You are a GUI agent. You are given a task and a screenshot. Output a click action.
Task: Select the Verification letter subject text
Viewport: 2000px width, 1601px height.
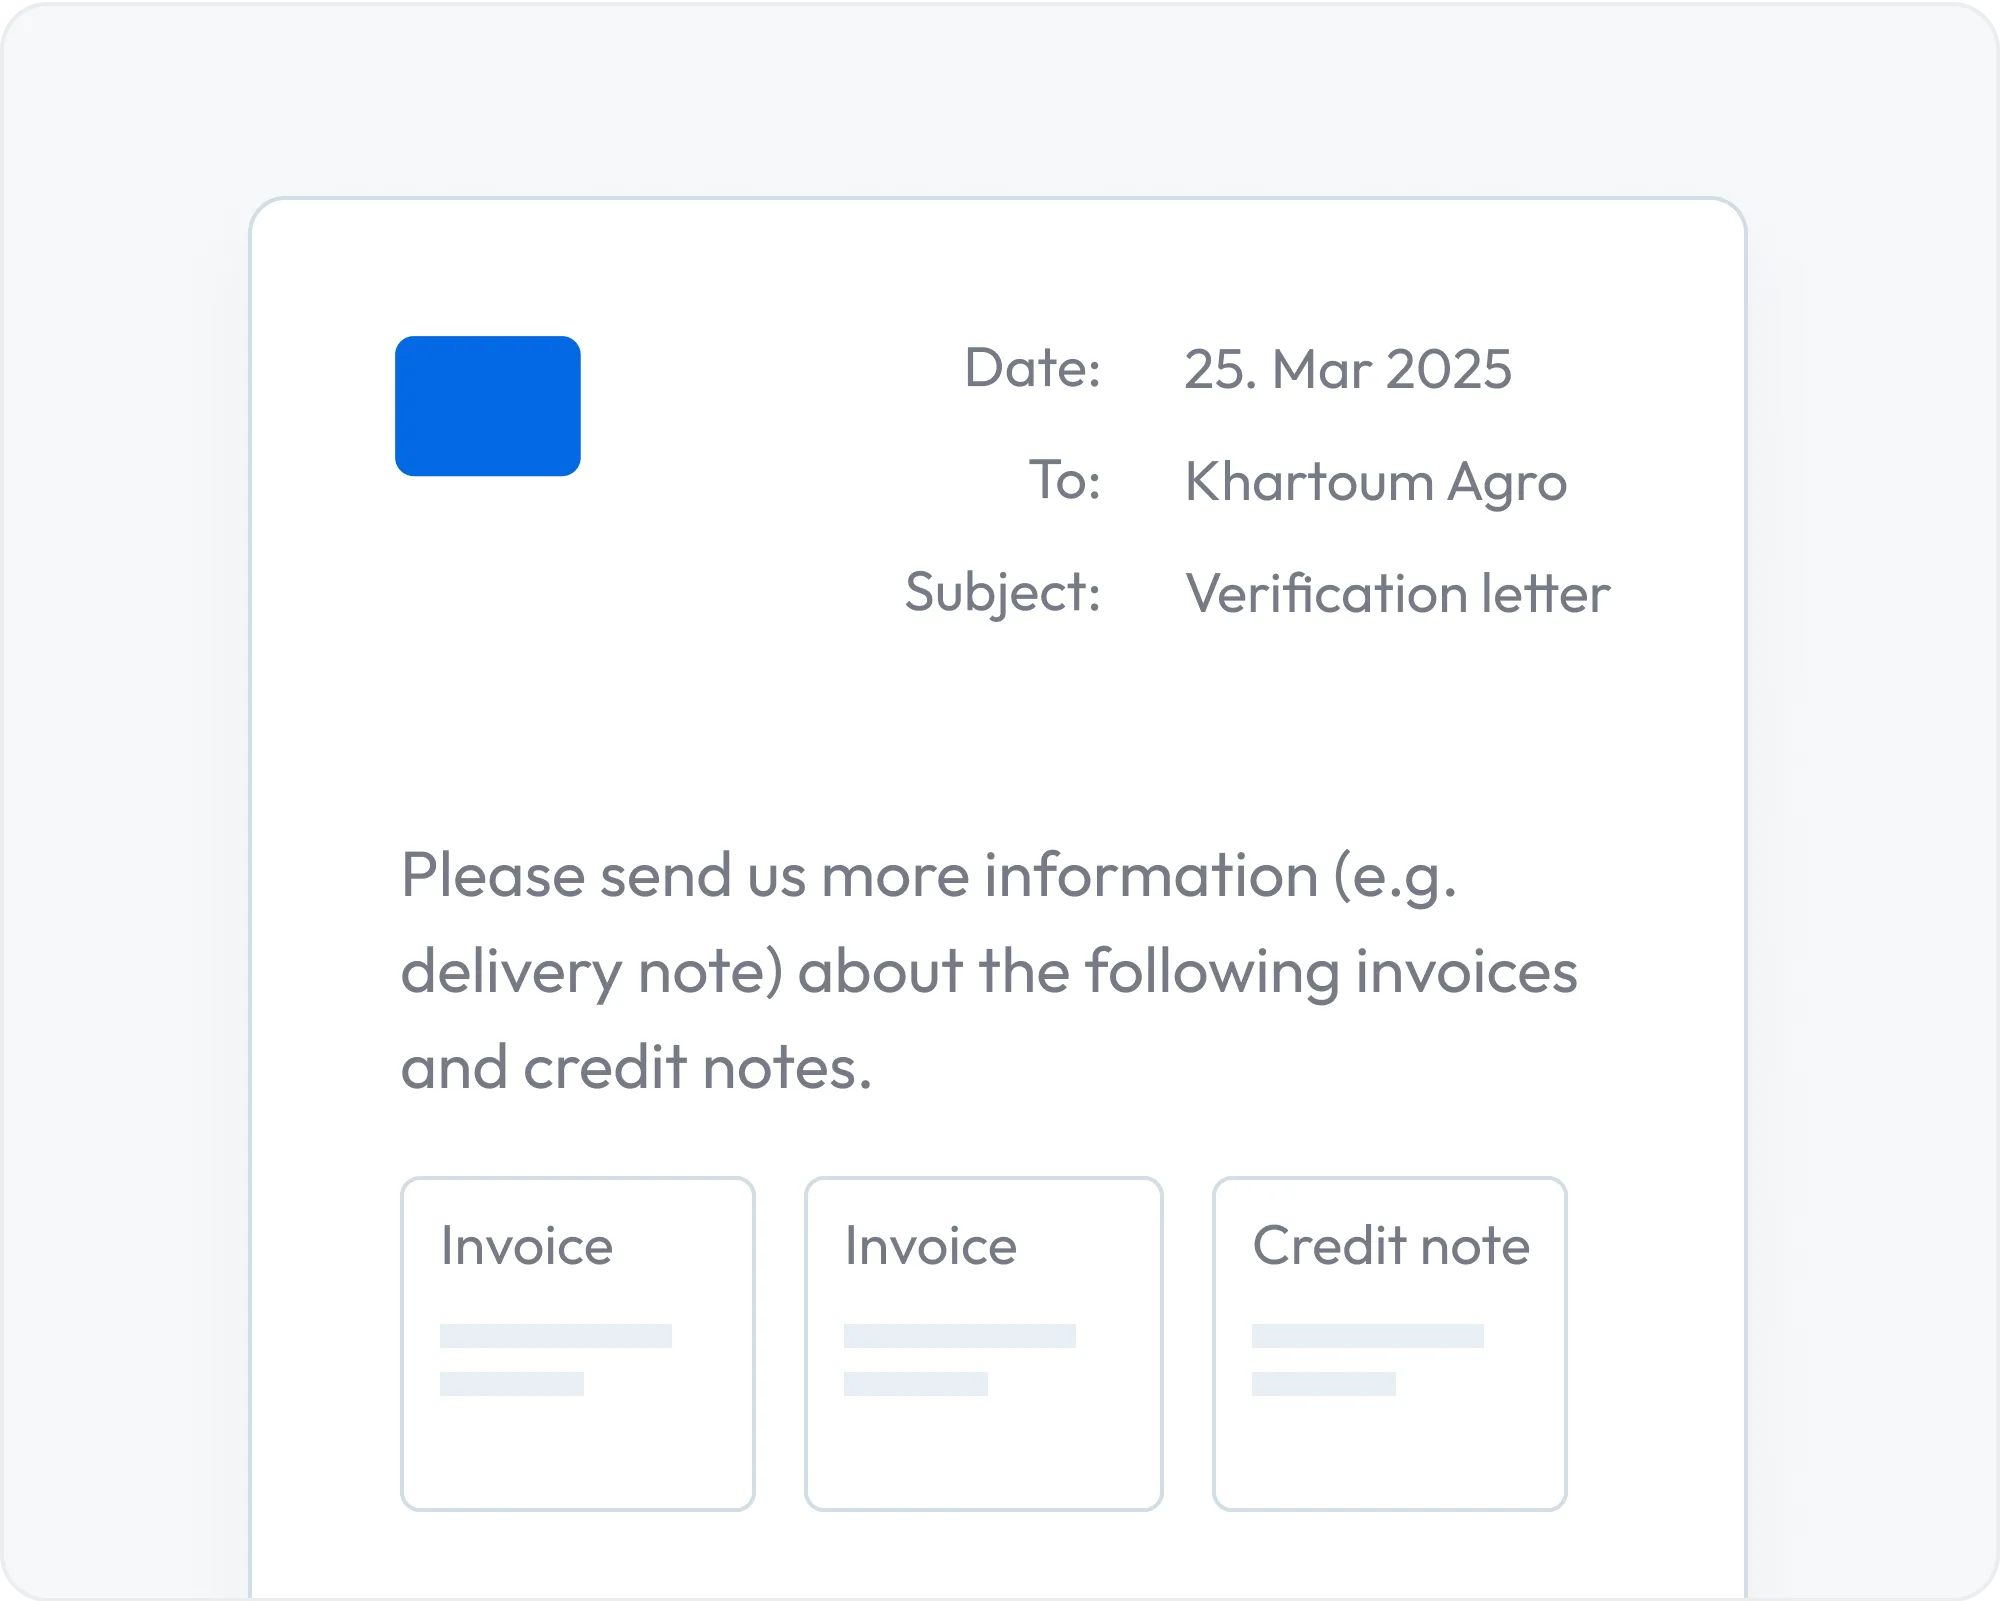[x=1397, y=594]
